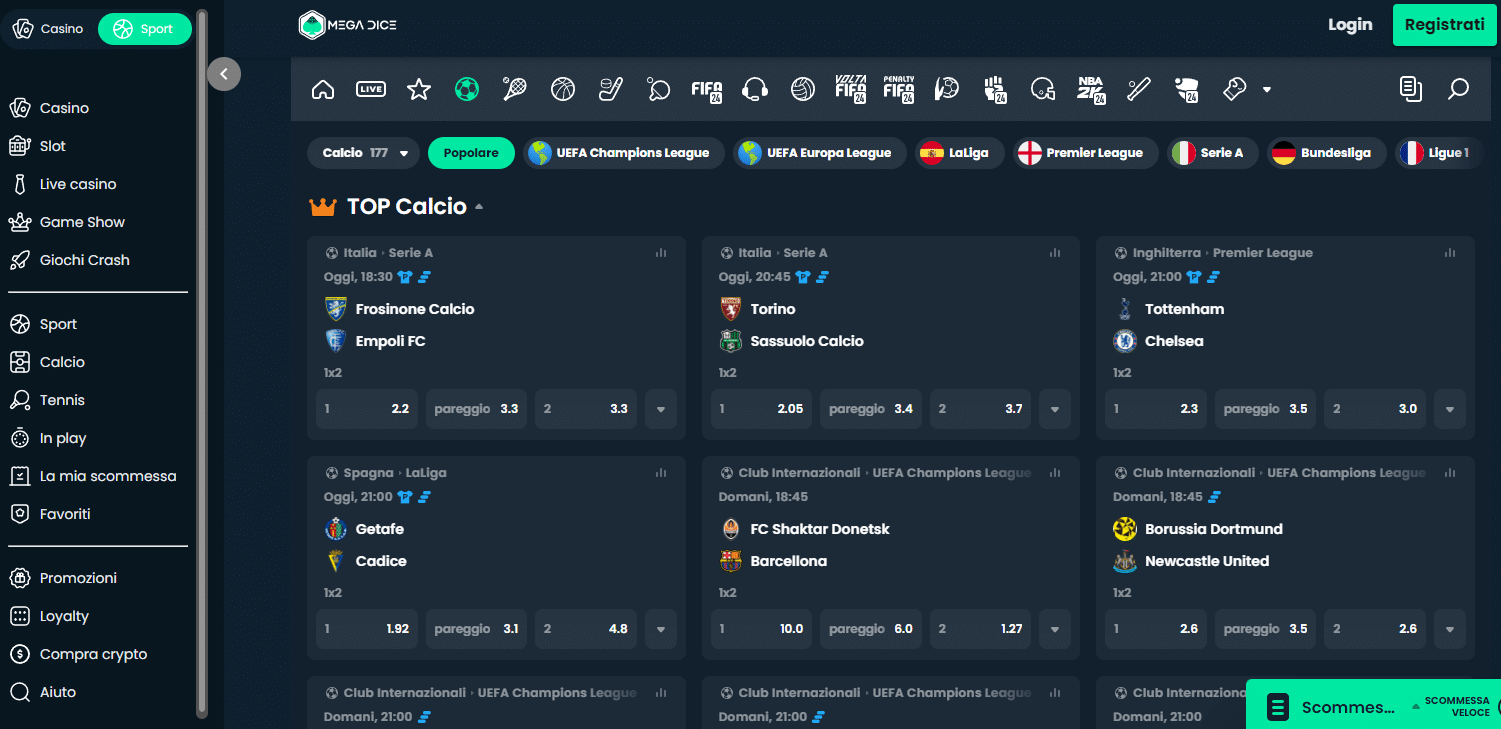This screenshot has height=729, width=1501.
Task: Open the Calcio 177 dropdown
Action: coord(364,153)
